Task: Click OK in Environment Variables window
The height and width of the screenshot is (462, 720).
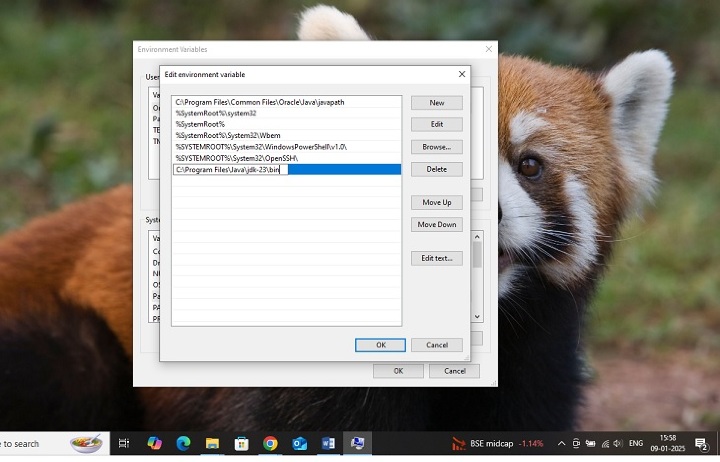Action: (398, 371)
